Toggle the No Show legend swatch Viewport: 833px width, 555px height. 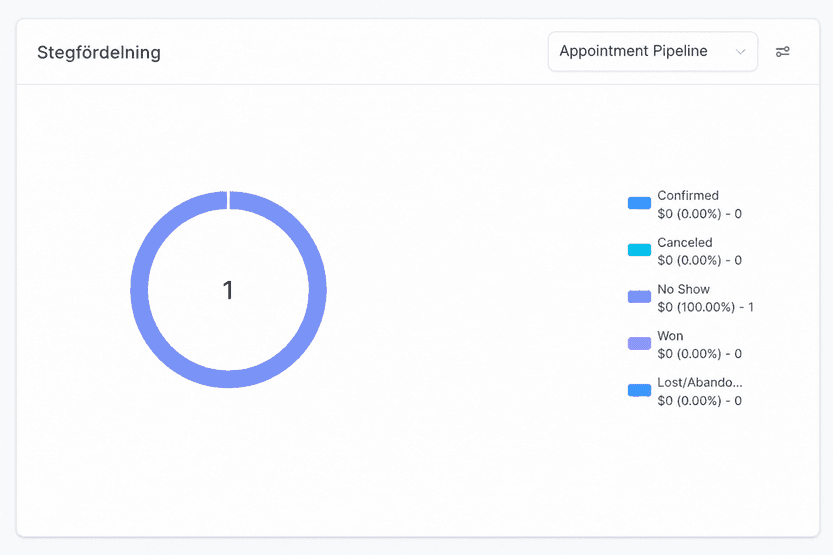click(x=639, y=296)
